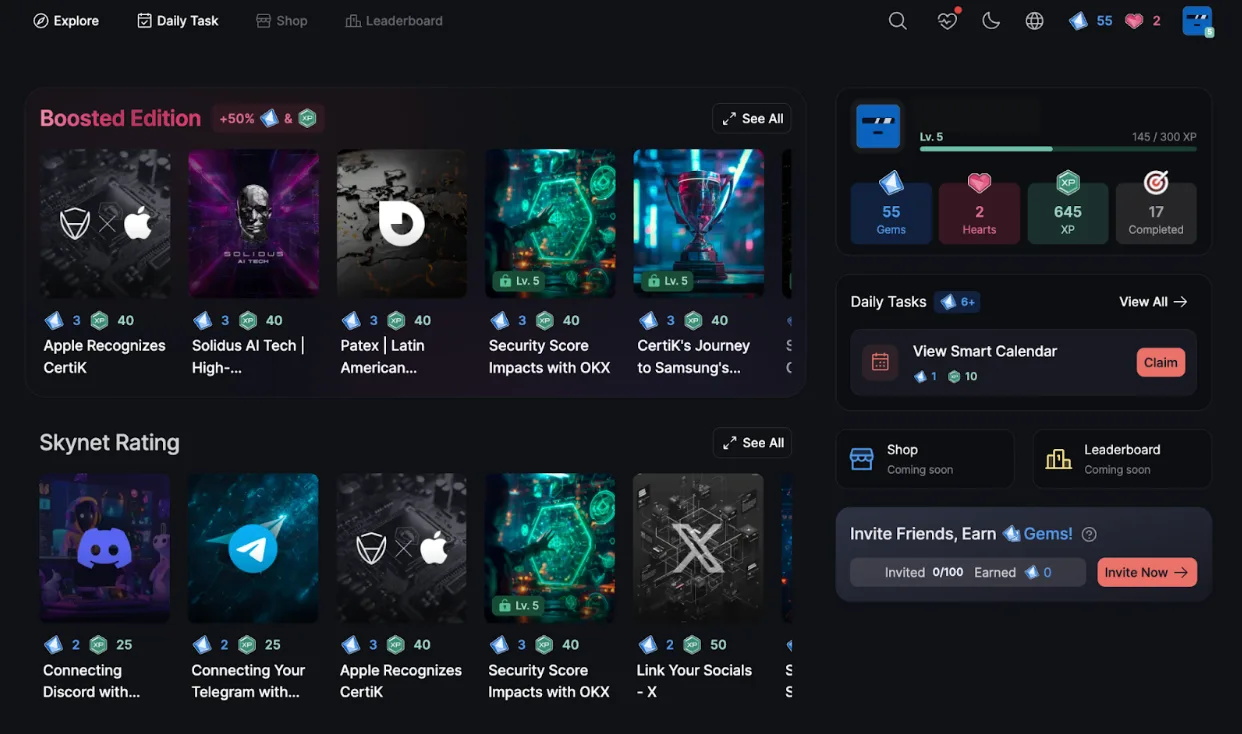
Task: Open the Leaderboard Coming soon card
Action: tap(1122, 459)
